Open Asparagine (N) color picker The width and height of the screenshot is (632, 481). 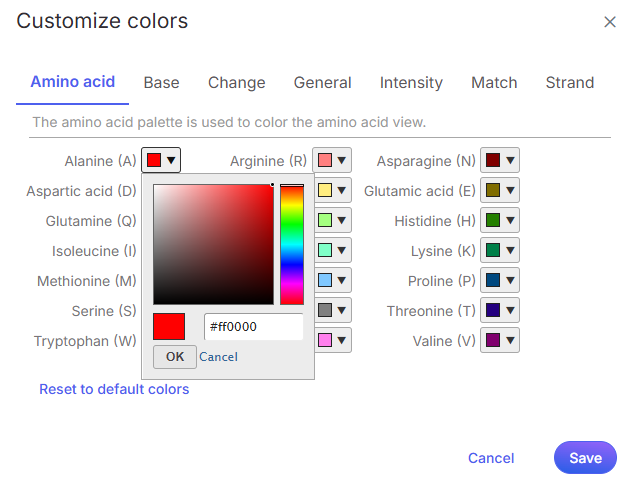[500, 160]
